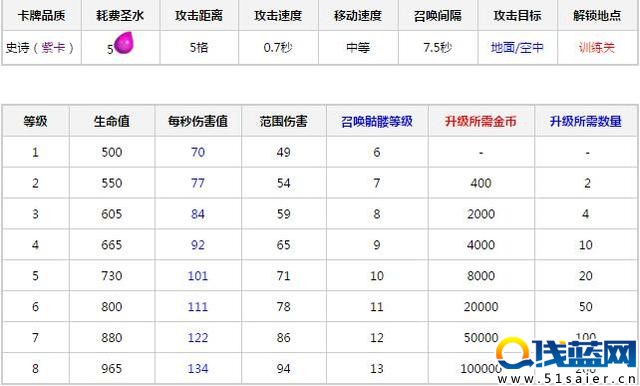The width and height of the screenshot is (640, 386).
Task: Click damage-per-second value 122
Action: point(198,337)
